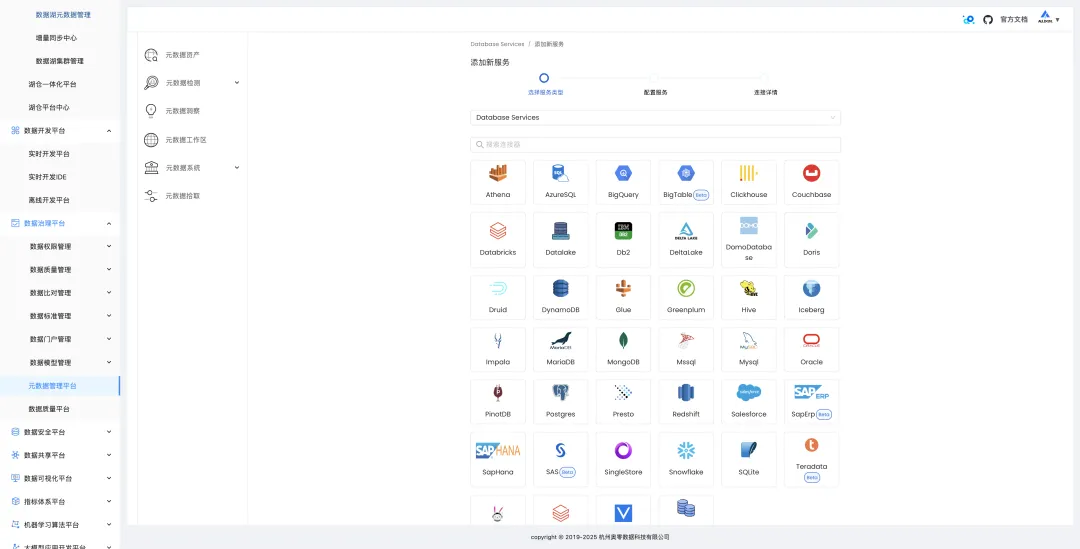Choose the AzureSQL database service
The width and height of the screenshot is (1080, 549).
(x=561, y=183)
